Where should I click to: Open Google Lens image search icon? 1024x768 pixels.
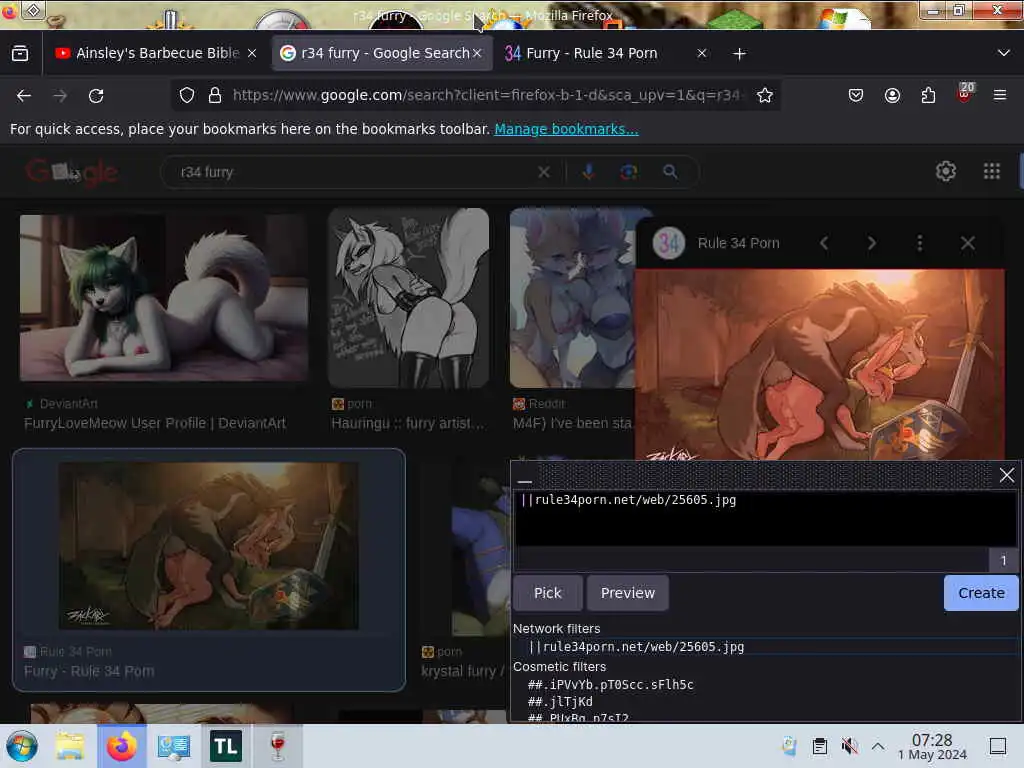pos(628,172)
